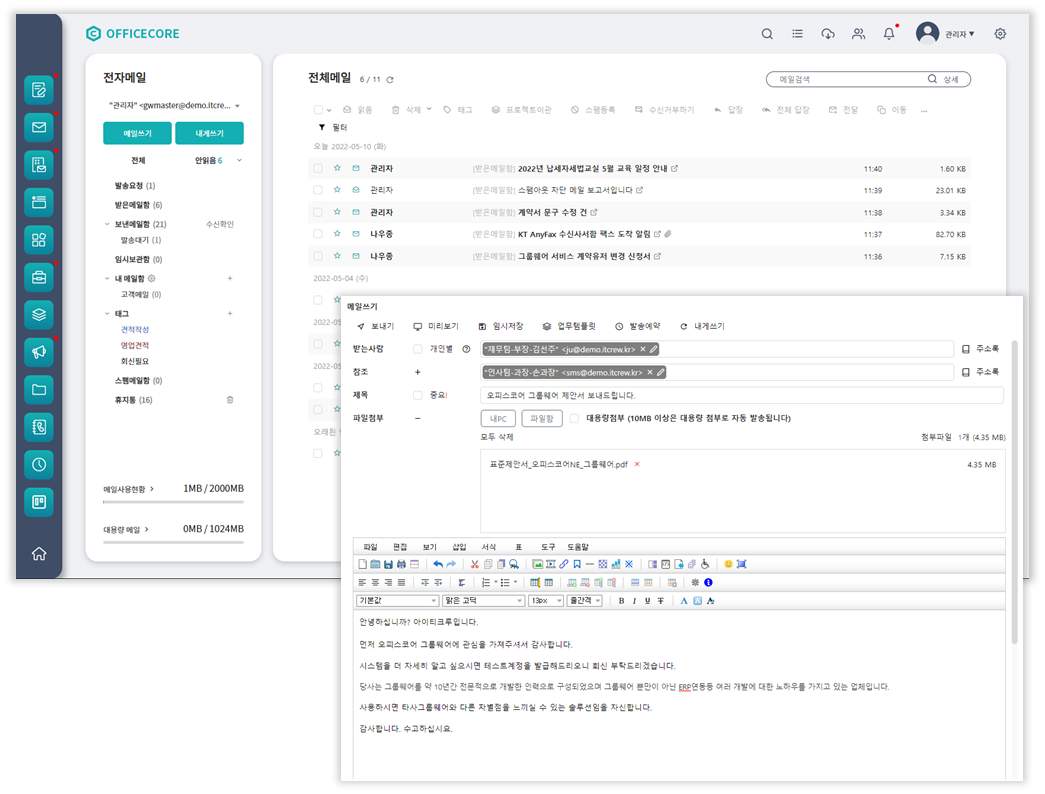Open the settings gear in header

click(x=1000, y=34)
